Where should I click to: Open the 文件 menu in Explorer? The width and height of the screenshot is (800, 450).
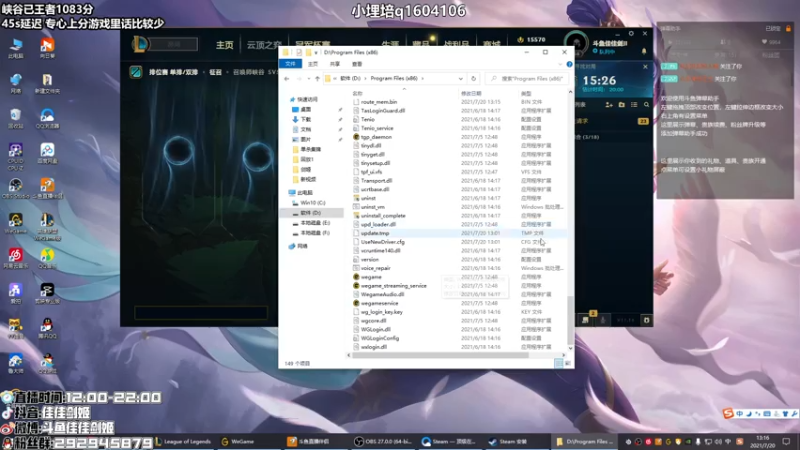(290, 64)
